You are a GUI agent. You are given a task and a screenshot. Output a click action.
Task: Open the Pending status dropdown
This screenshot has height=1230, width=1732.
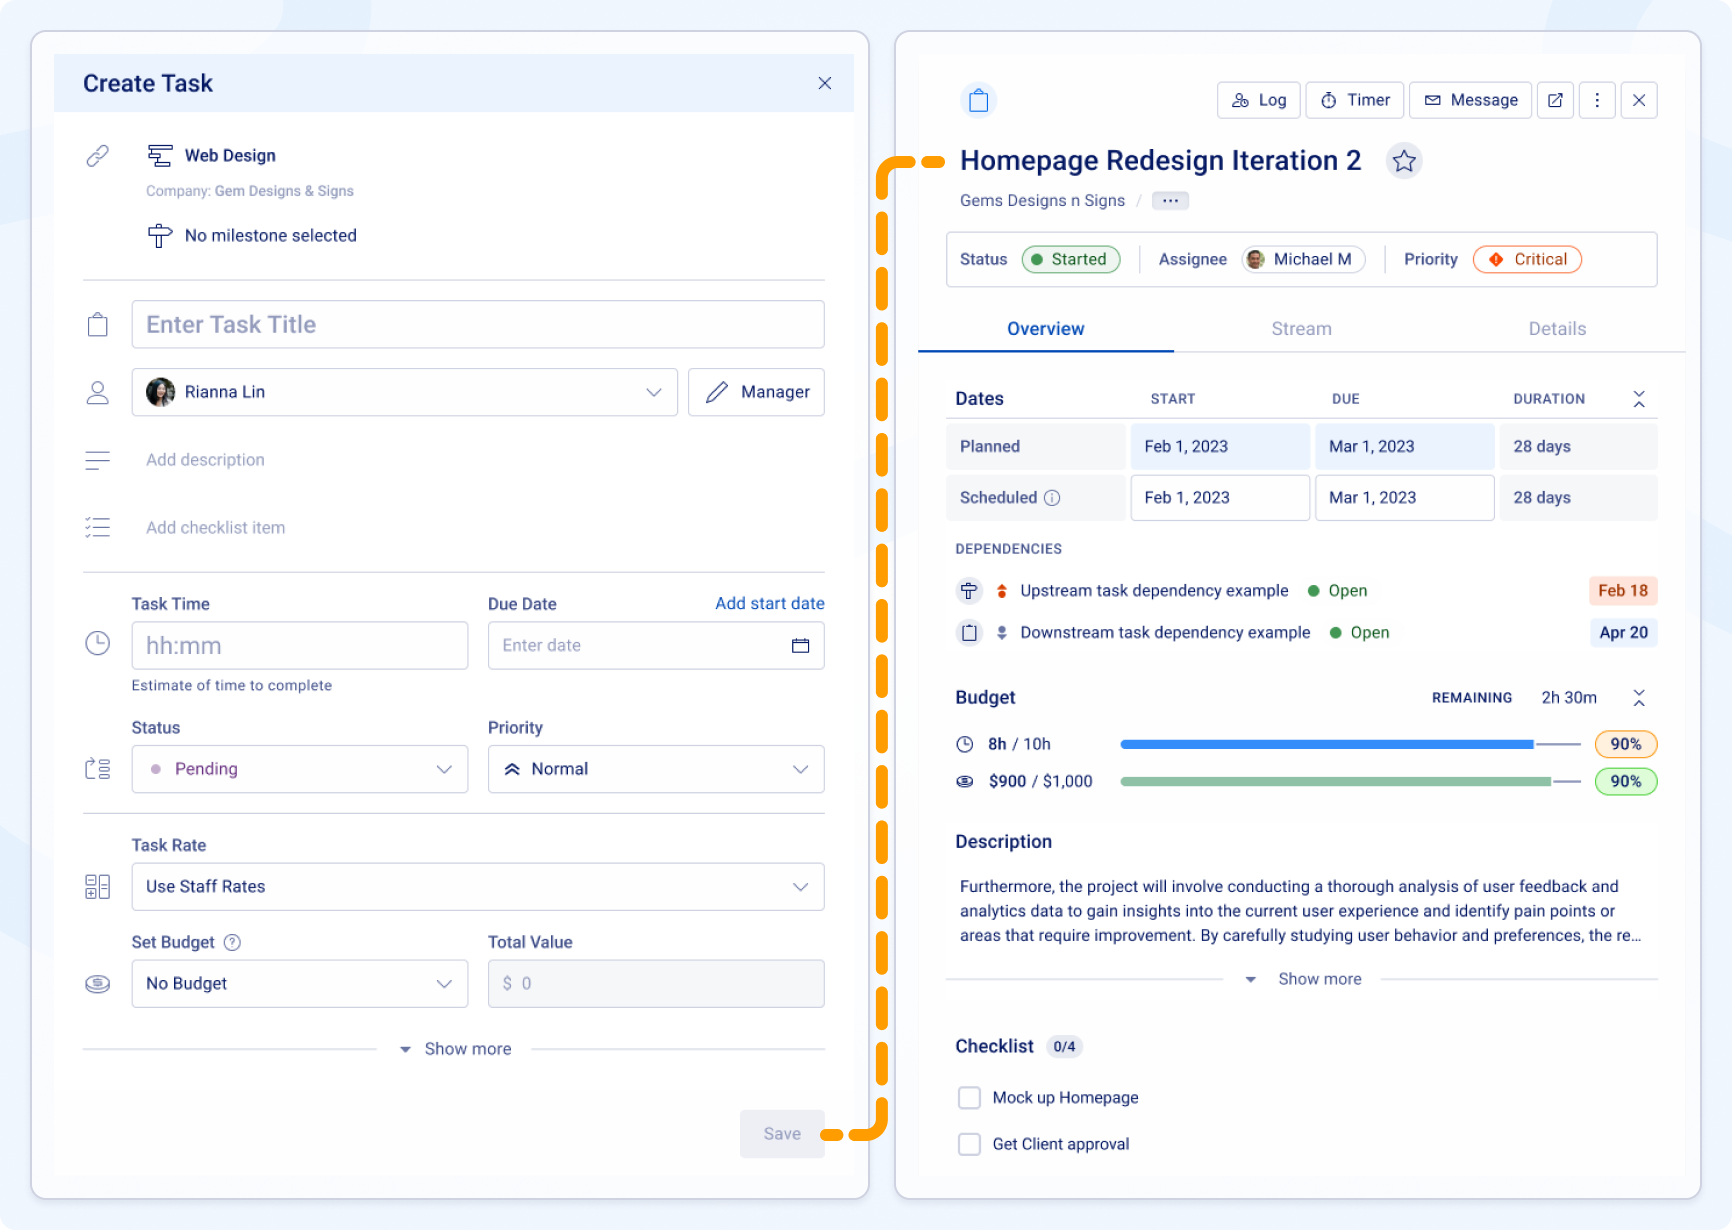click(299, 769)
